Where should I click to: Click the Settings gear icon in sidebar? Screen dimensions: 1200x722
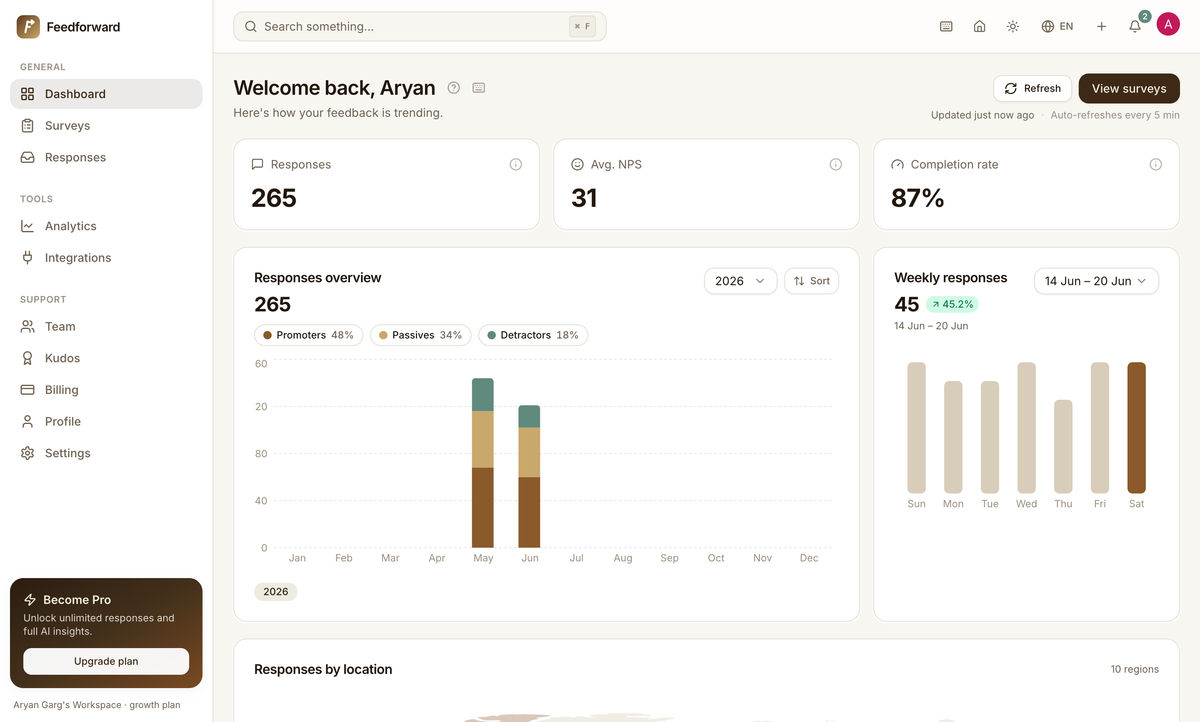[28, 453]
